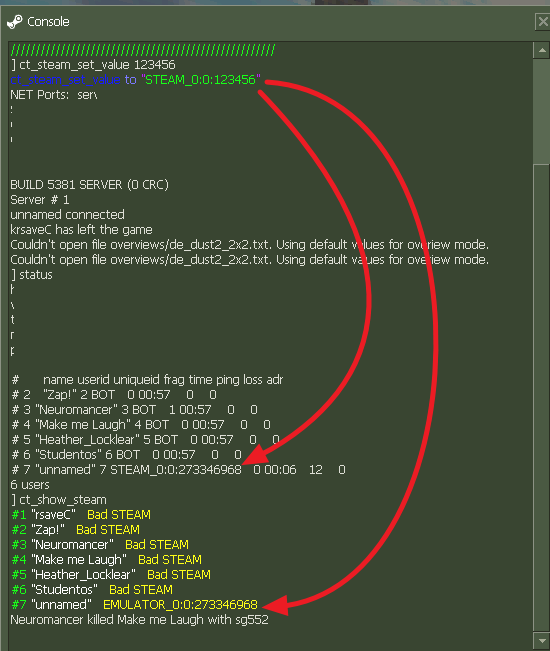Click the green STEAM_0:0:123456 value text

[x=201, y=80]
